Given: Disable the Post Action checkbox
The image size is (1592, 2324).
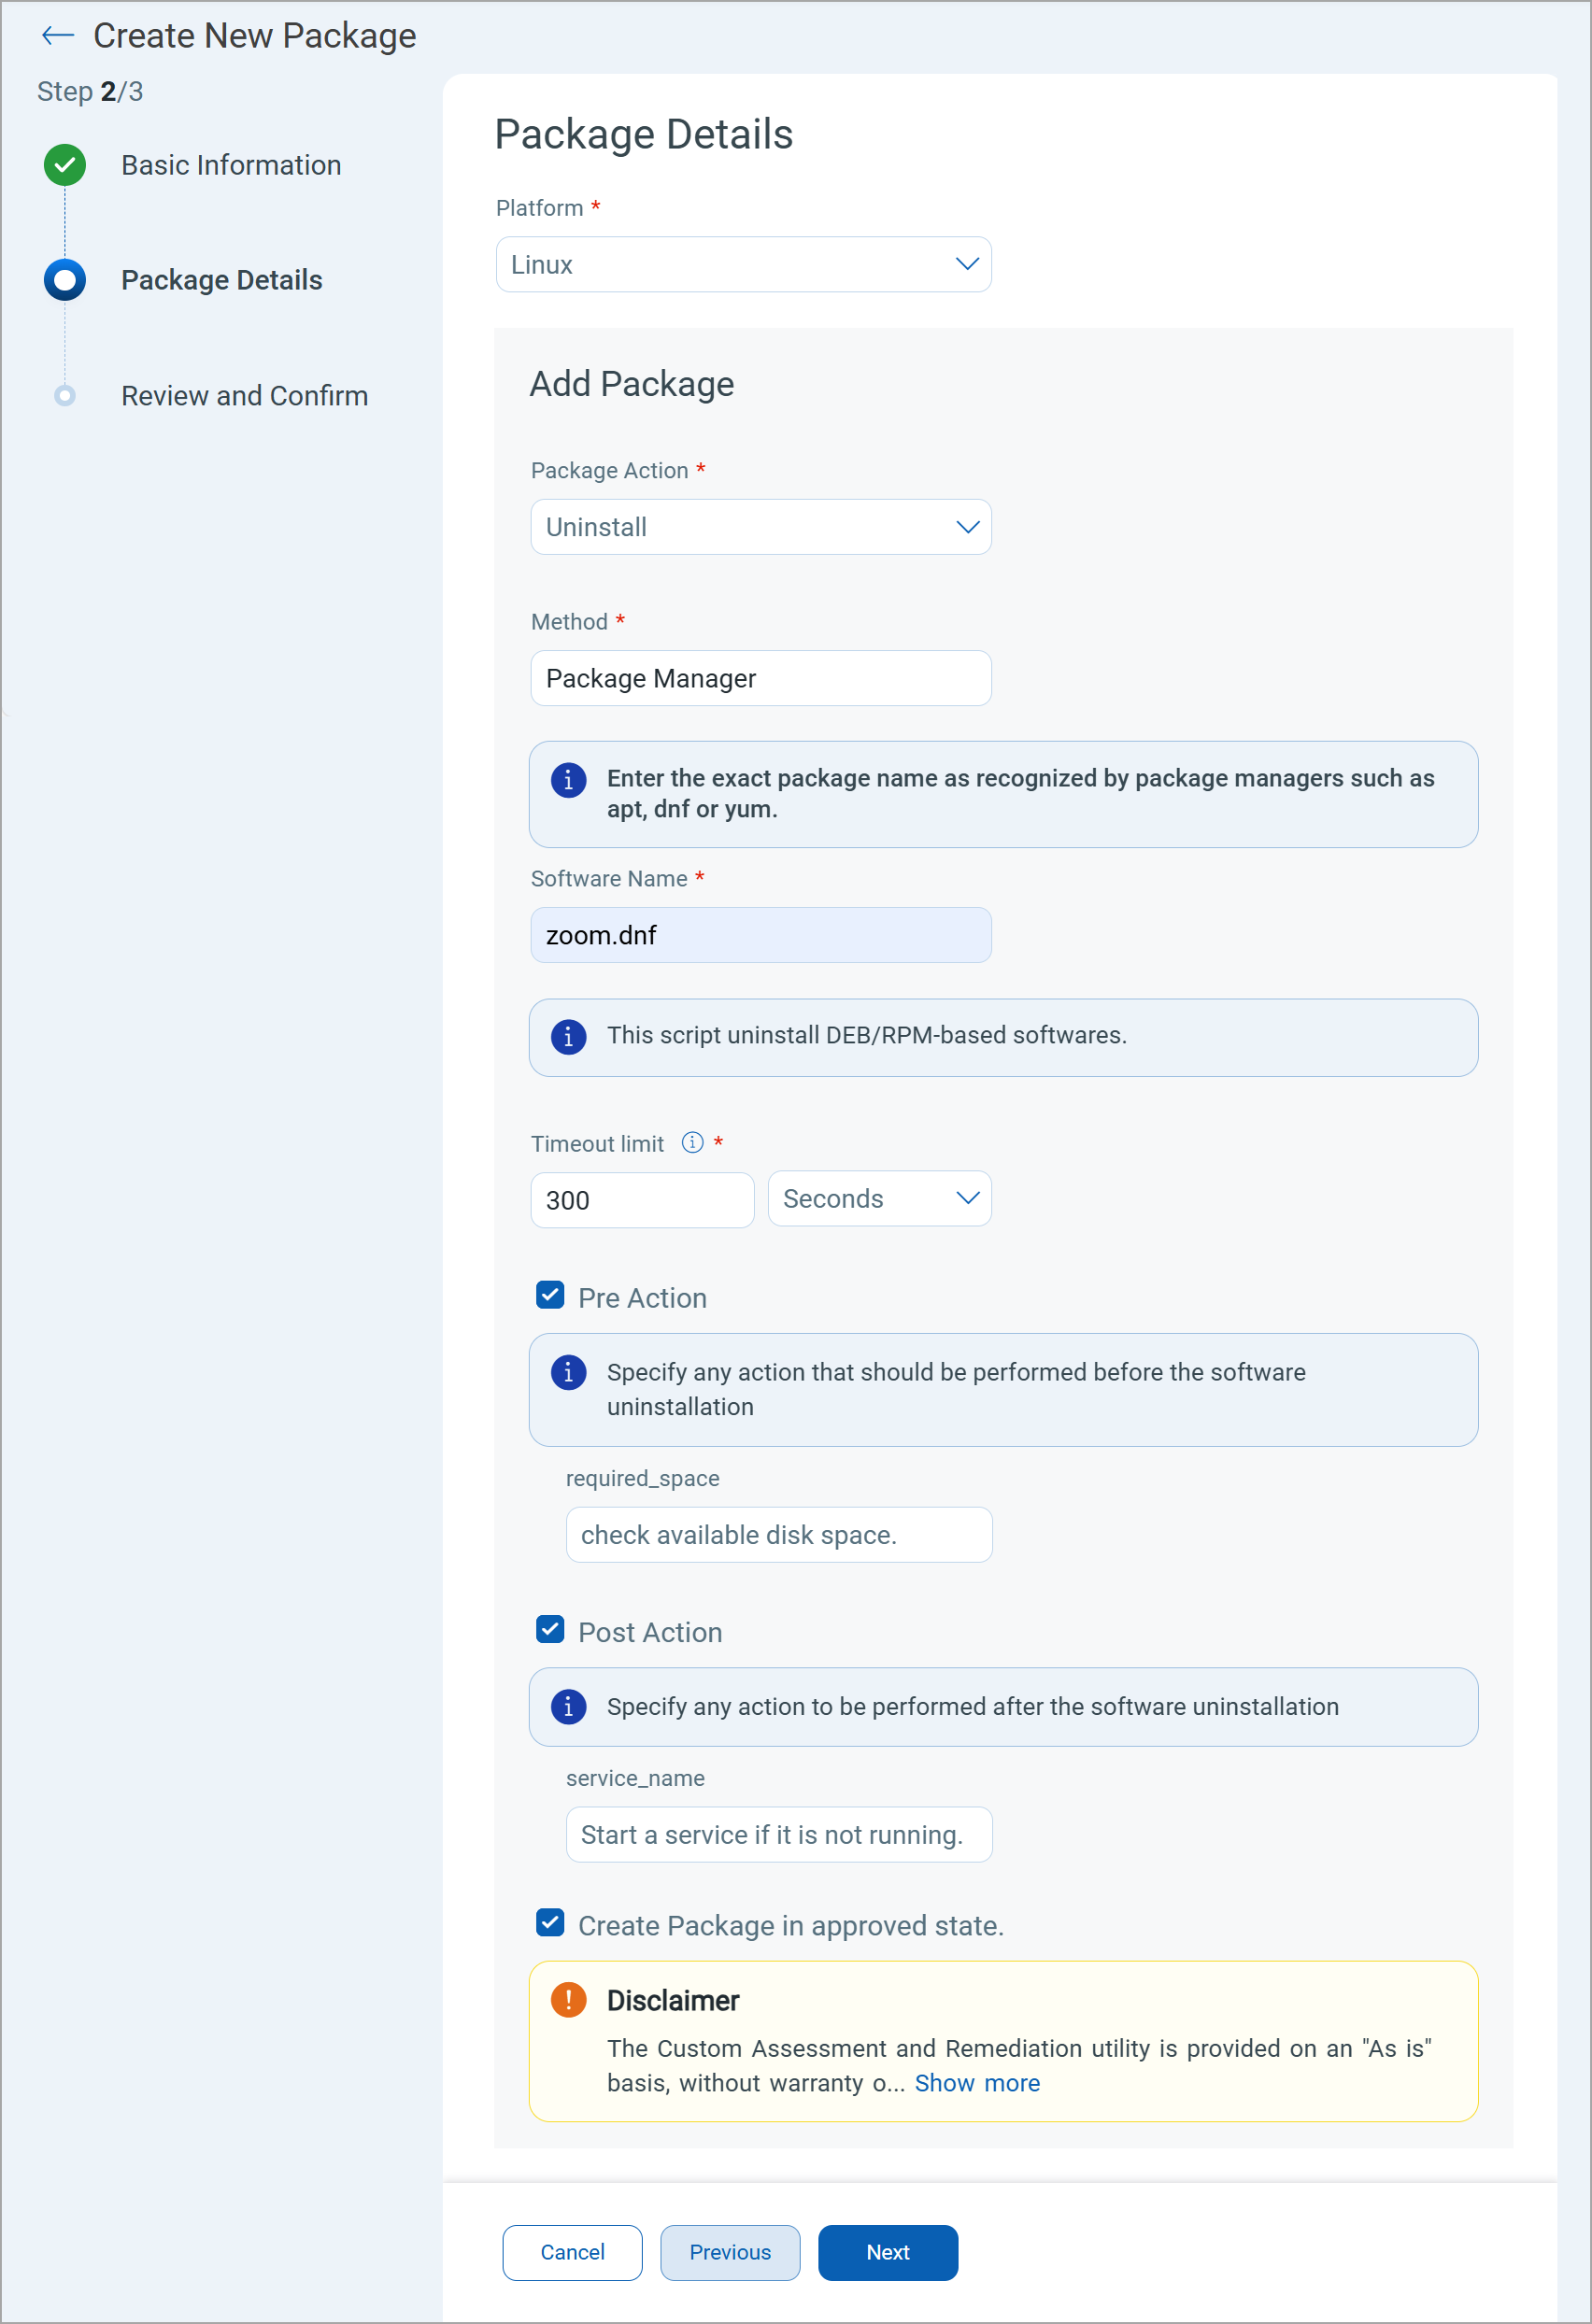Looking at the screenshot, I should (x=550, y=1630).
